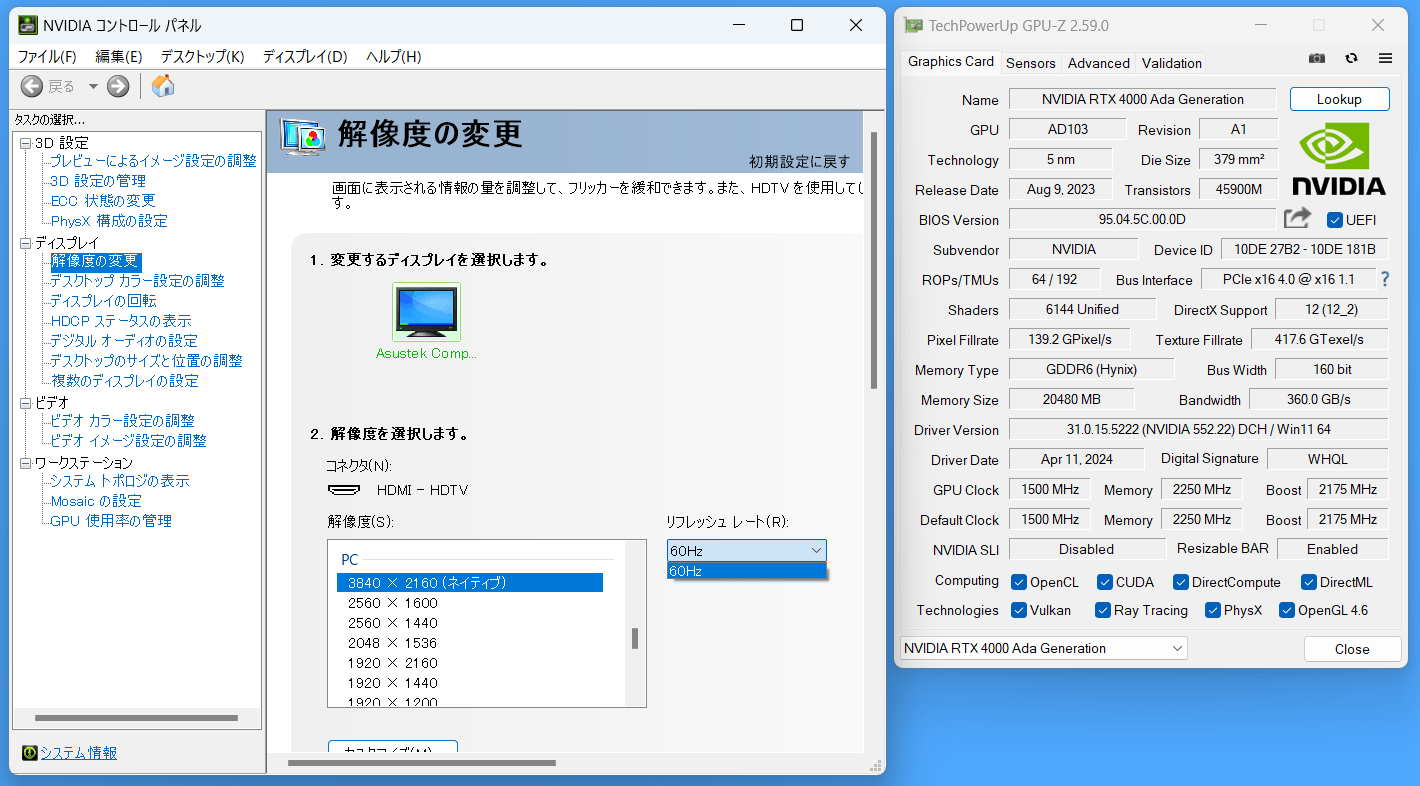
Task: Click resolution list vertical scrollbar thumb
Action: (635, 638)
